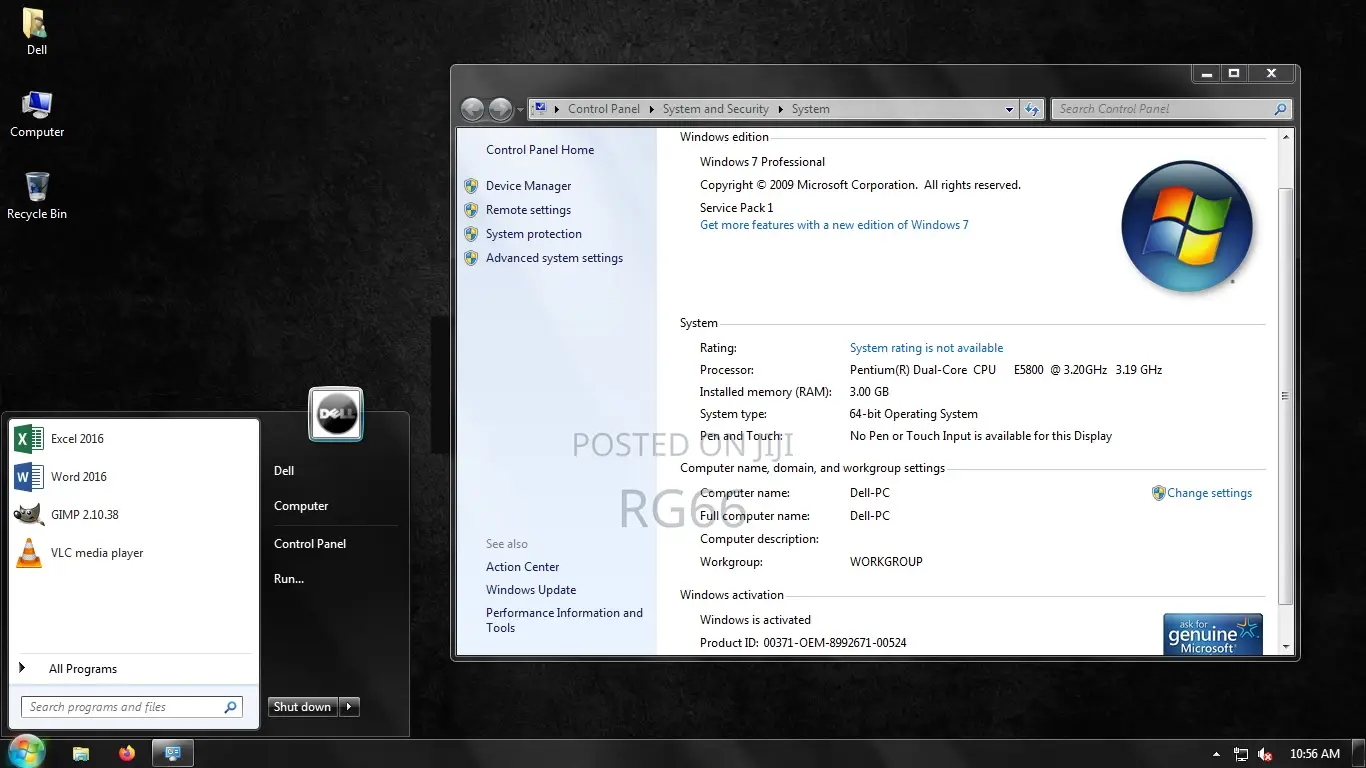Click the Shut down button
Viewport: 1366px width, 768px height.
point(302,707)
